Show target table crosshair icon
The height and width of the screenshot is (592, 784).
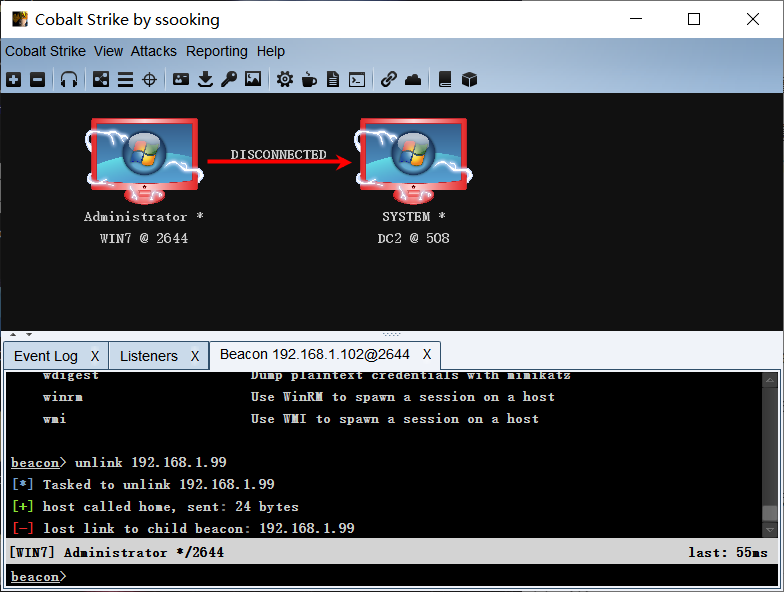(x=150, y=80)
